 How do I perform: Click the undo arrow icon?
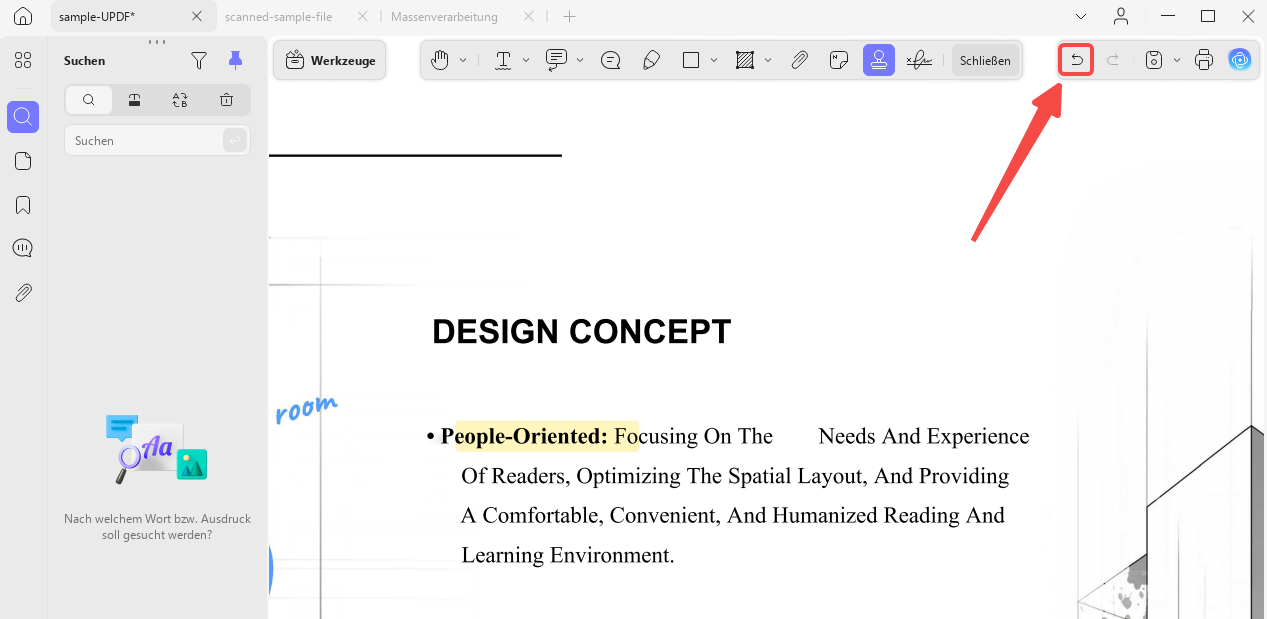[x=1076, y=60]
